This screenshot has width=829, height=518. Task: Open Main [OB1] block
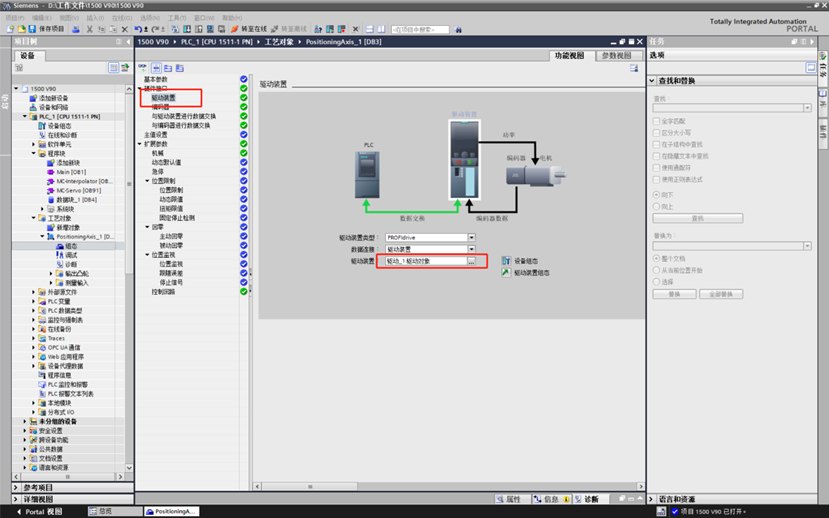click(71, 172)
